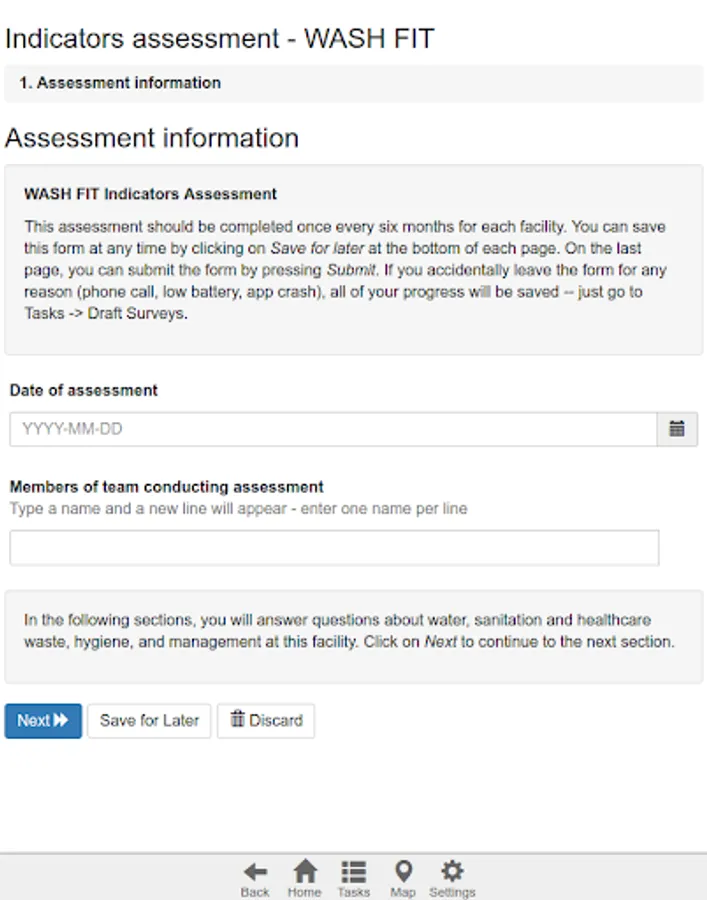
Task: Click the Save for Later button
Action: 149,720
